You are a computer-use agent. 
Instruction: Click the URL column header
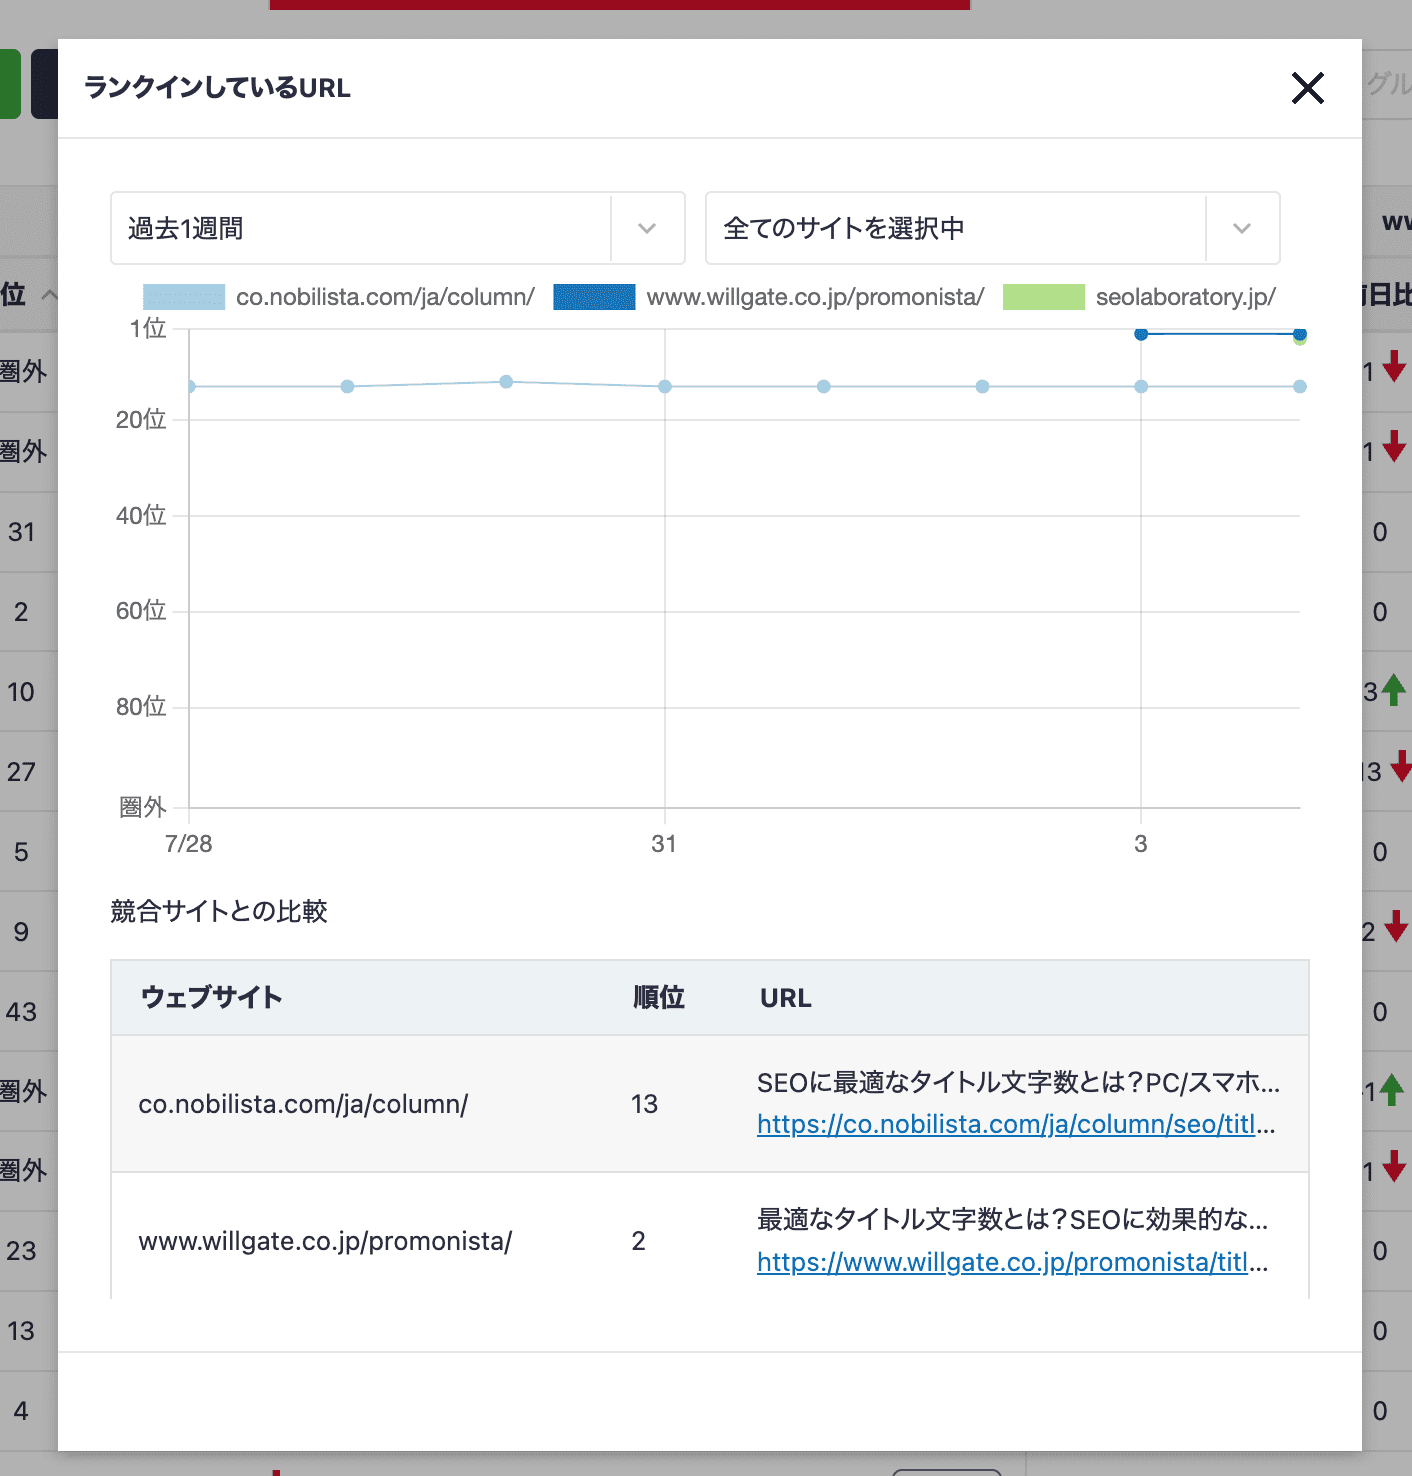(786, 998)
